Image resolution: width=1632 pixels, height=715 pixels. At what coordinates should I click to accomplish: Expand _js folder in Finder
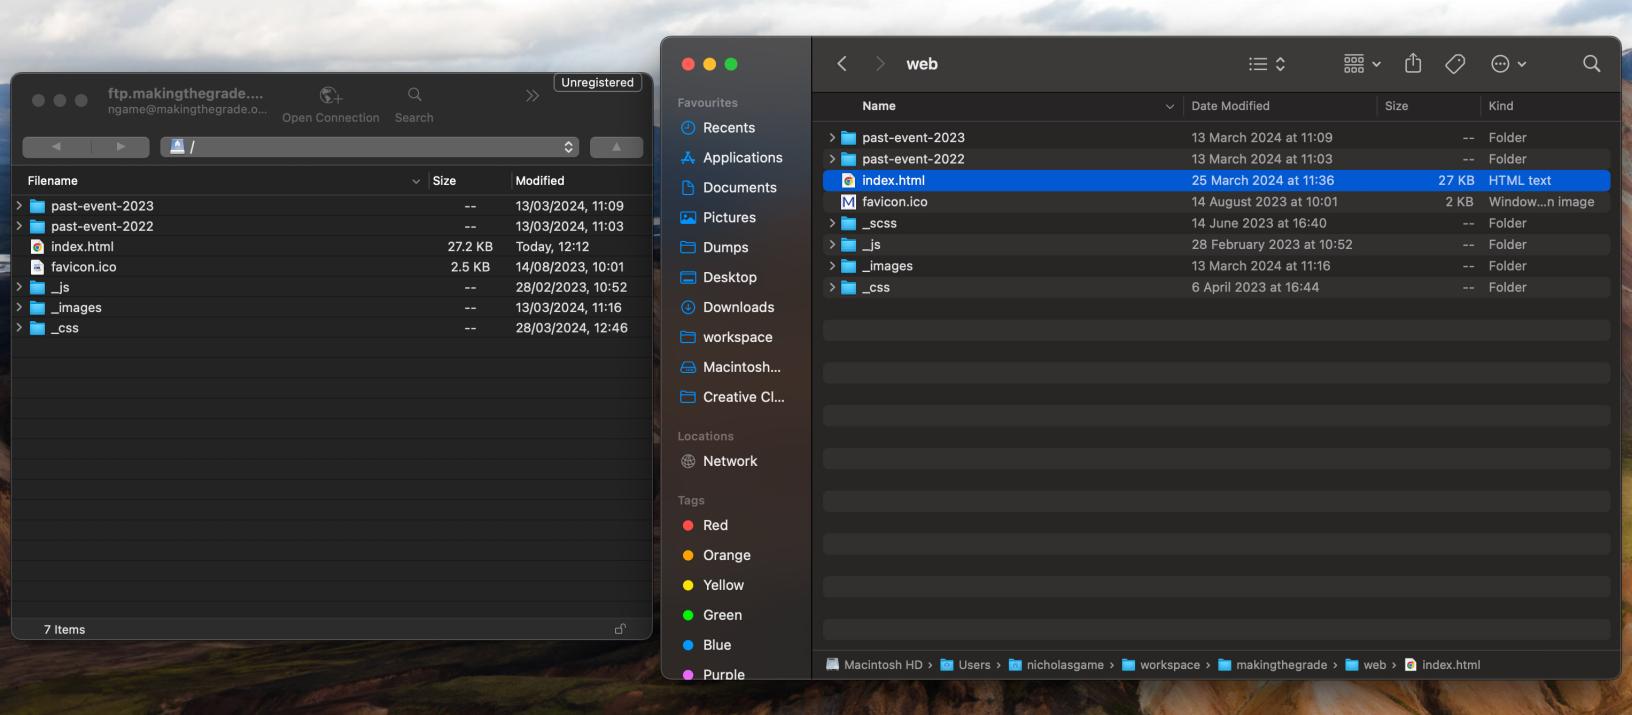(831, 245)
